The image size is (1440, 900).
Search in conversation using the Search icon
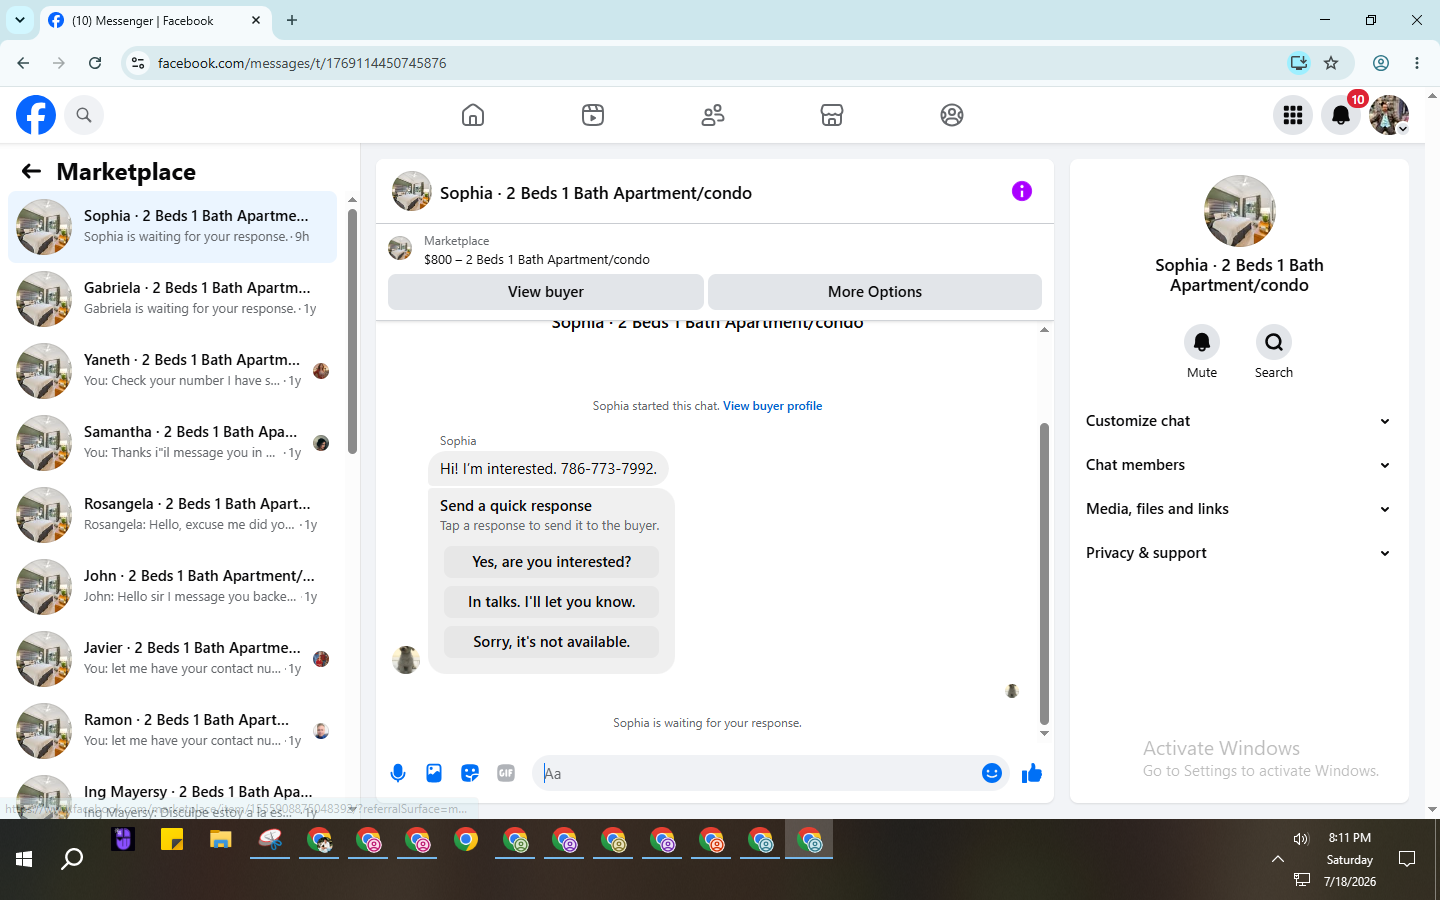pos(1274,342)
